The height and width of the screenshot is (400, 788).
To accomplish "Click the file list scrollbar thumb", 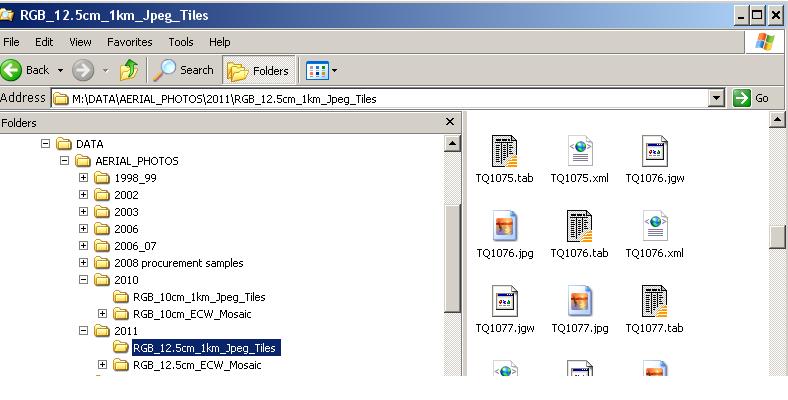I will coord(777,237).
